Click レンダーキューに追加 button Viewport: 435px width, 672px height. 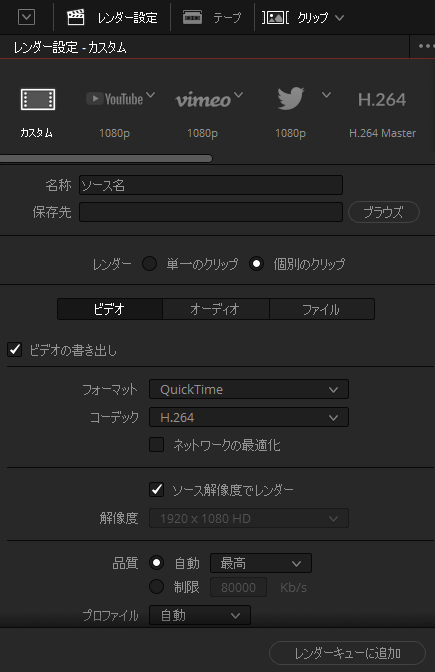(x=347, y=653)
